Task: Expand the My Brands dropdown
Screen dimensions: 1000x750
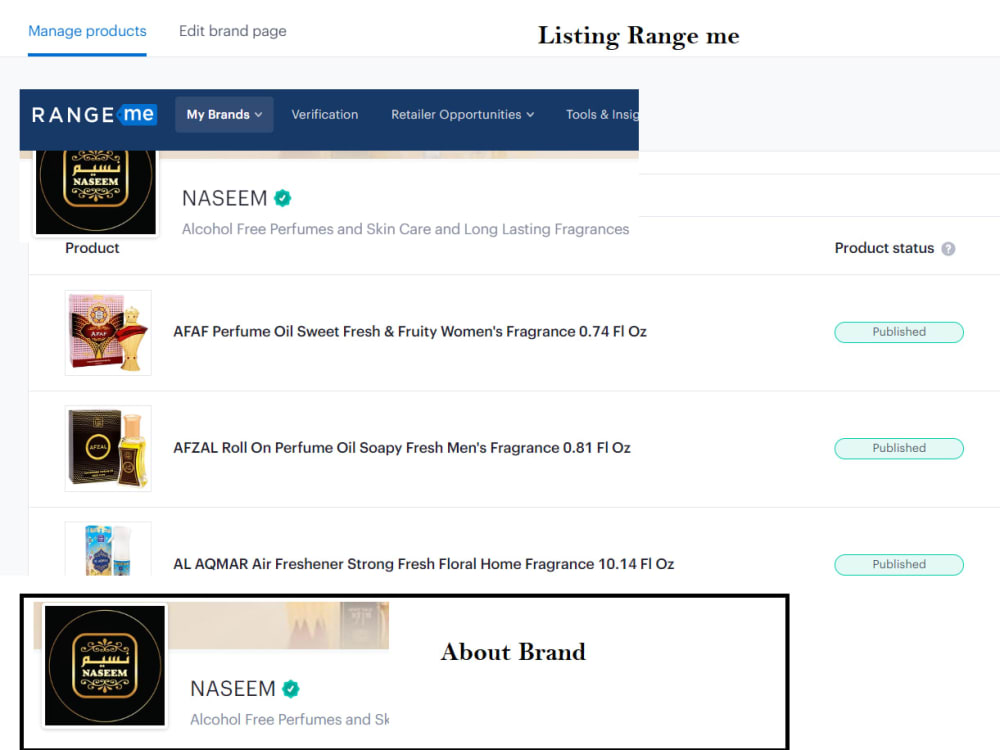Action: 224,115
